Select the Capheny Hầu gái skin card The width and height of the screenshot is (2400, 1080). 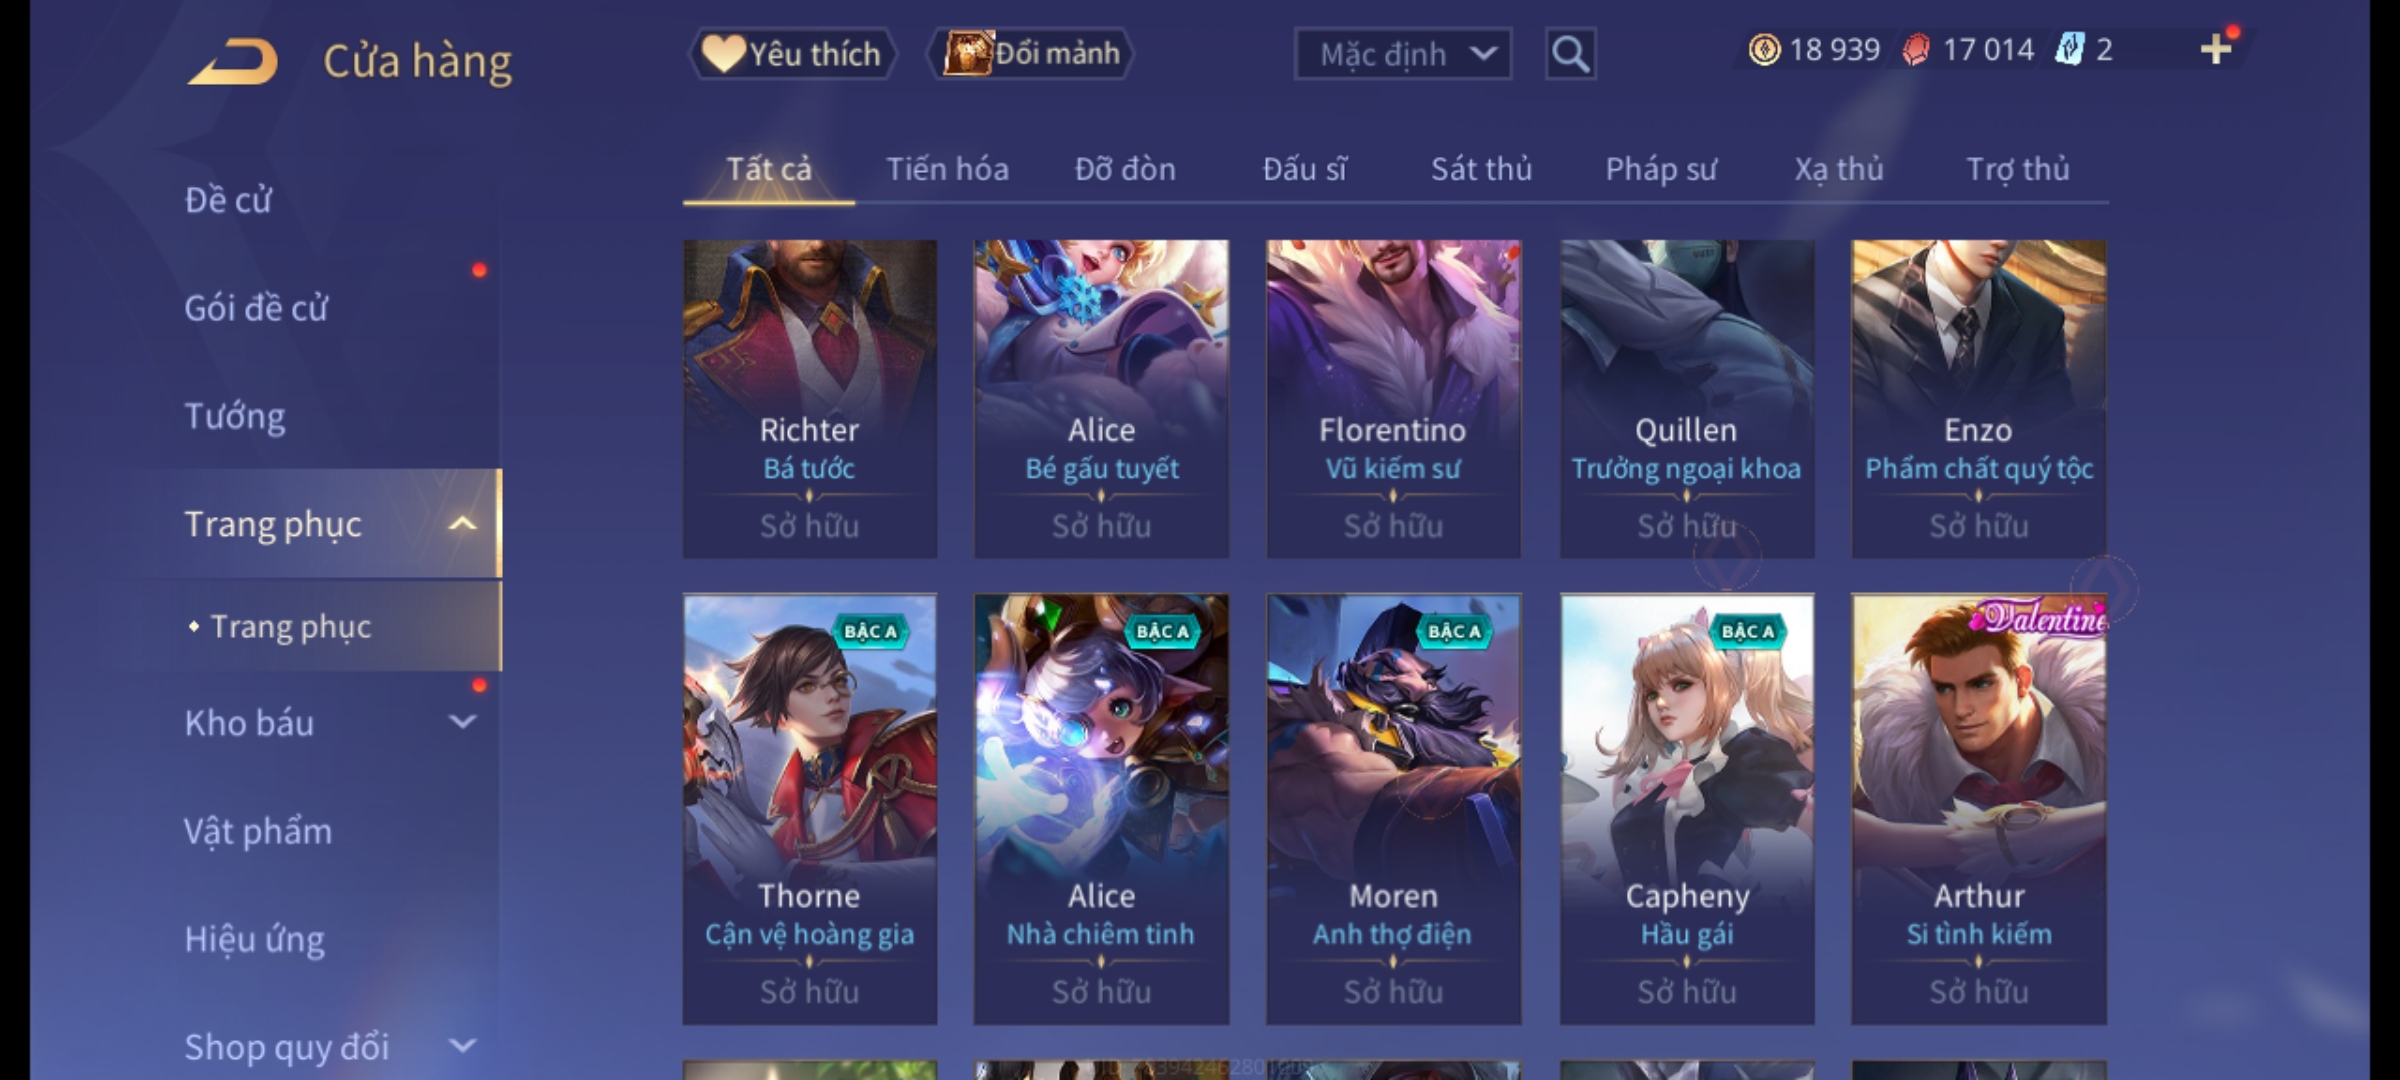click(1687, 809)
